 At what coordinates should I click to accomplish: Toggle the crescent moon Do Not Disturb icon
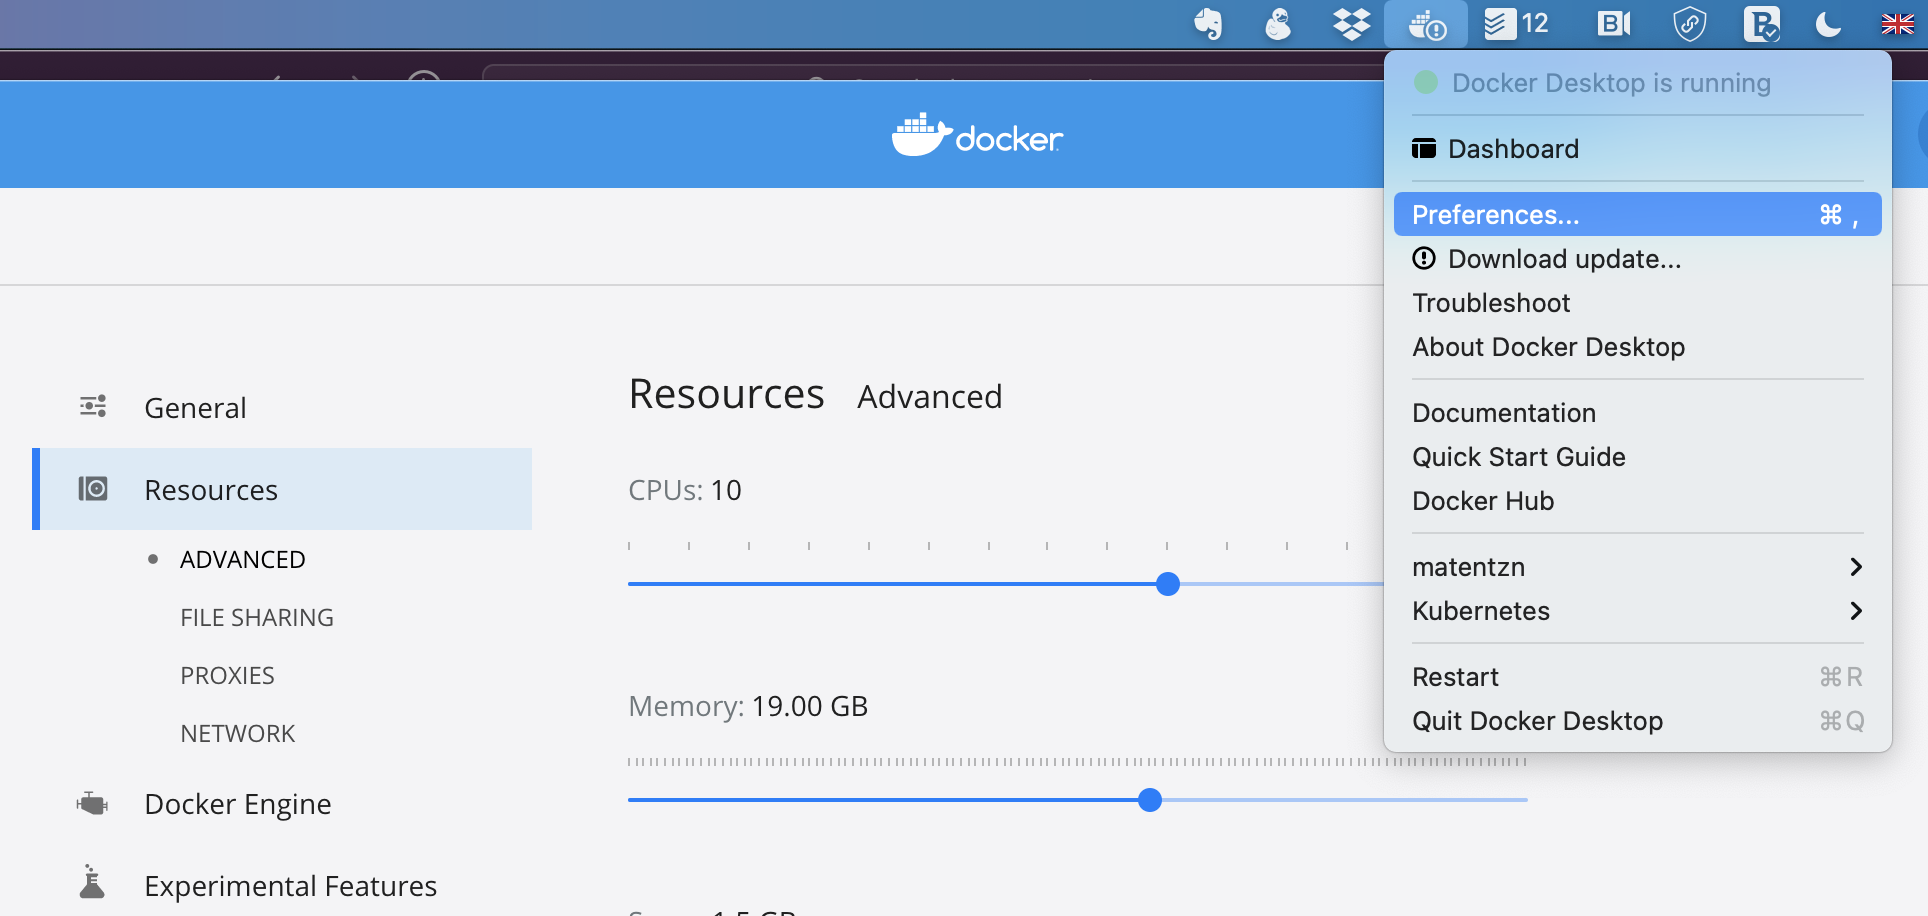pos(1829,23)
